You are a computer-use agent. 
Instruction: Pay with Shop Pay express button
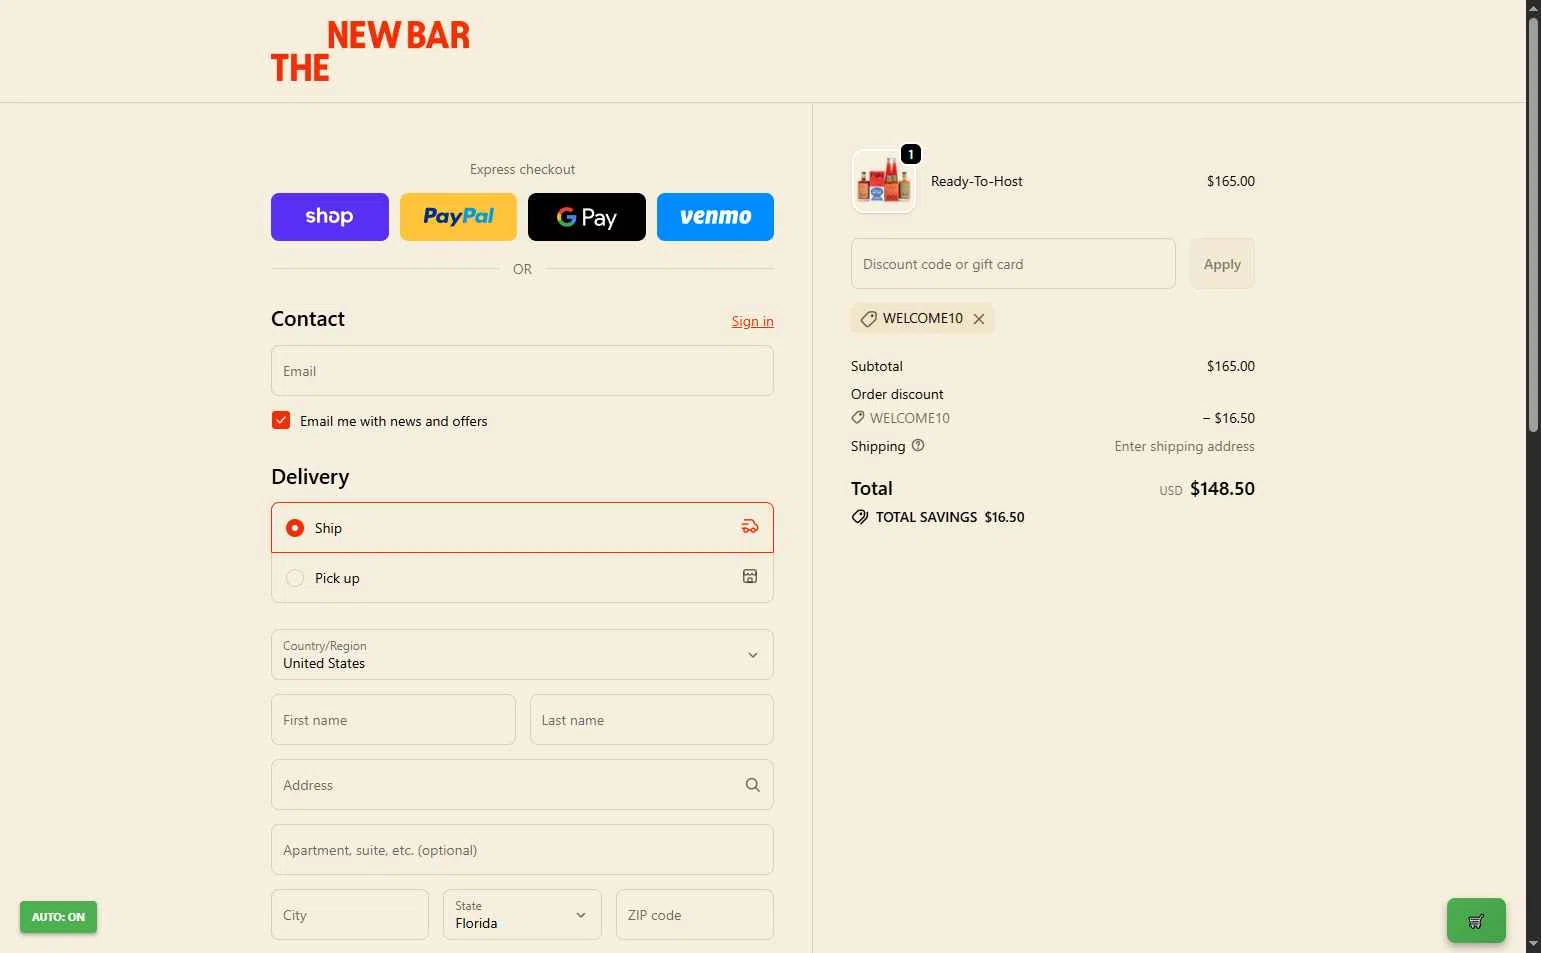330,217
